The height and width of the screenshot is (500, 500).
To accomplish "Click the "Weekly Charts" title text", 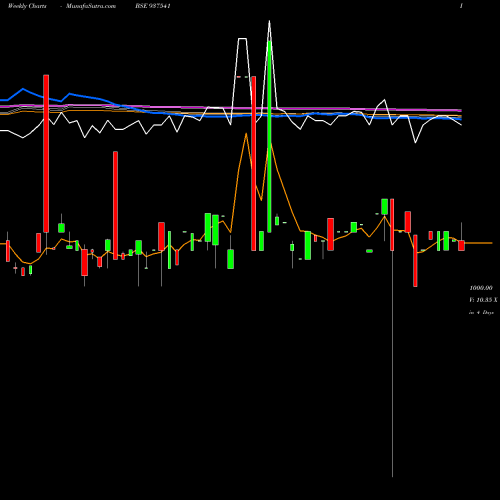I will pyautogui.click(x=27, y=6).
